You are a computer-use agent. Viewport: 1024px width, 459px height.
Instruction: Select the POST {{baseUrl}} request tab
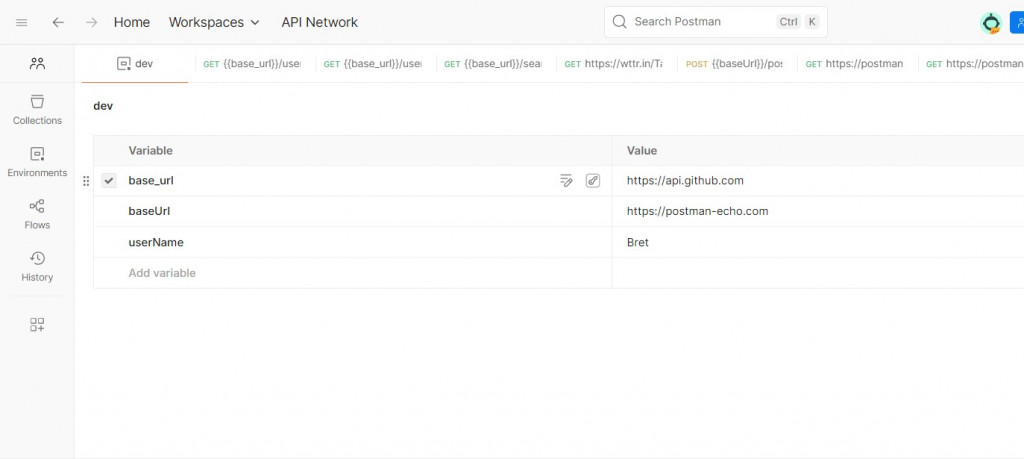click(735, 64)
